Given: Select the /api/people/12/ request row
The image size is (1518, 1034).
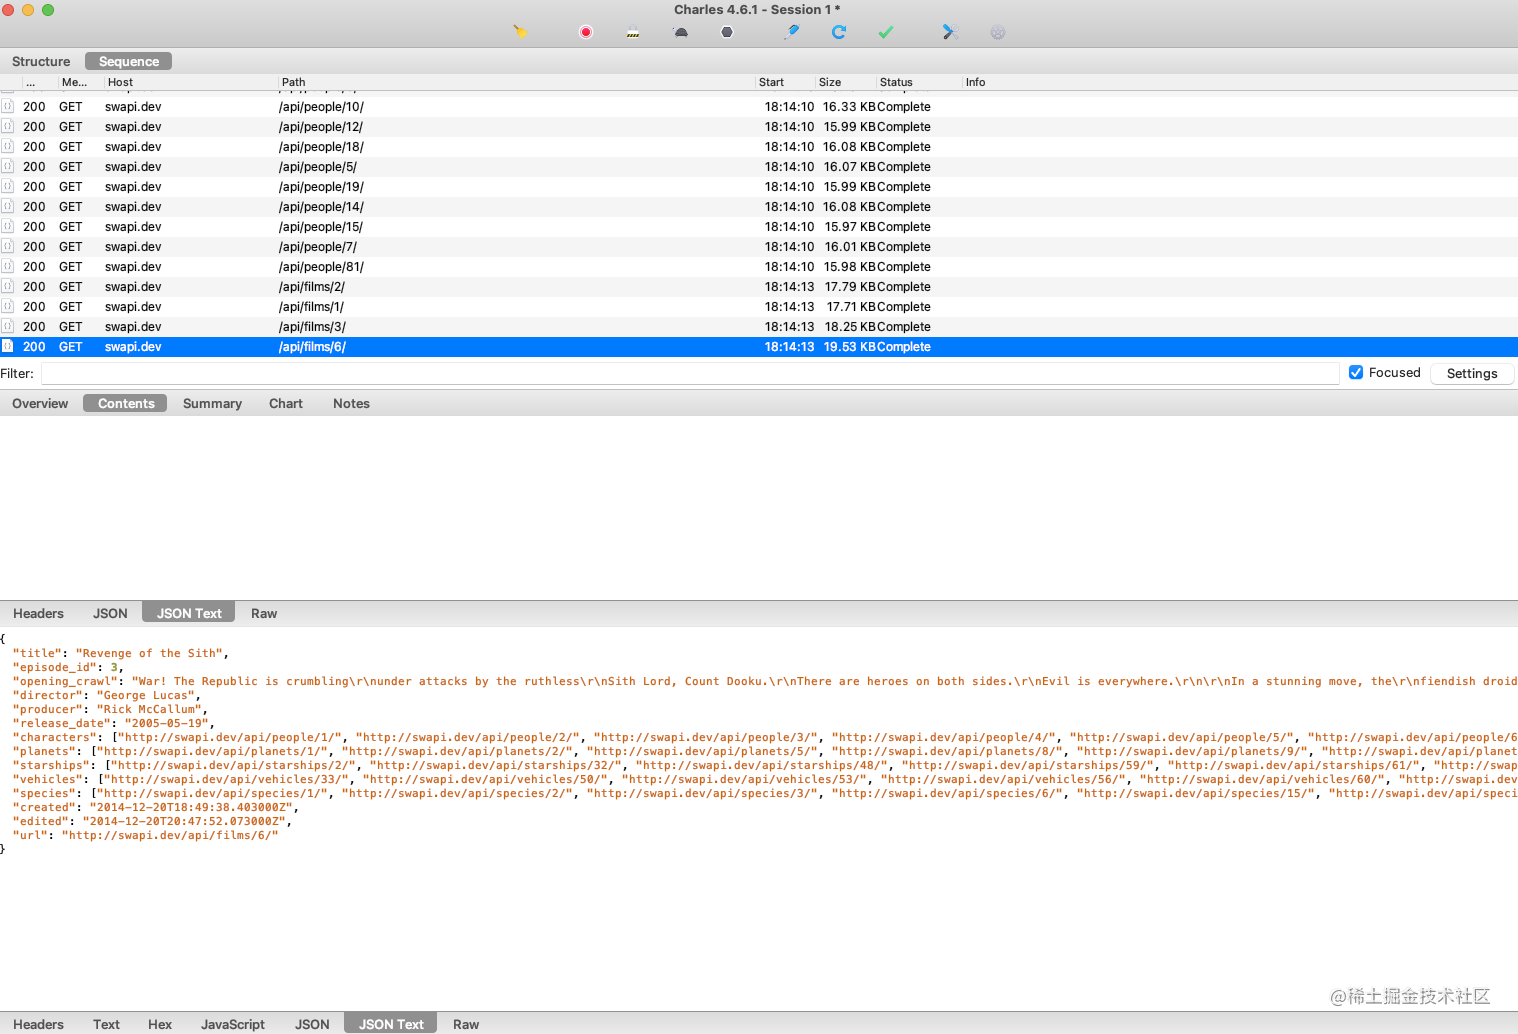Looking at the screenshot, I should coord(759,126).
